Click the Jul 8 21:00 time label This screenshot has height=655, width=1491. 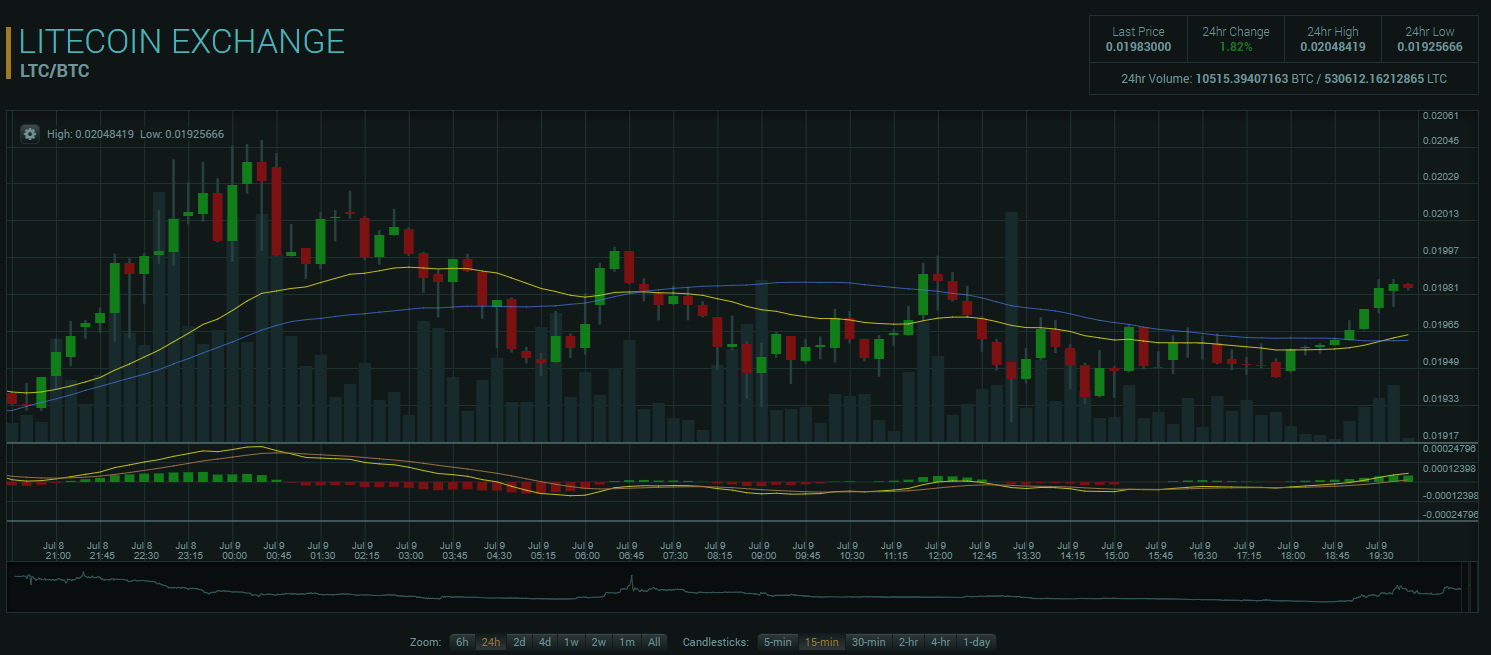[x=57, y=550]
